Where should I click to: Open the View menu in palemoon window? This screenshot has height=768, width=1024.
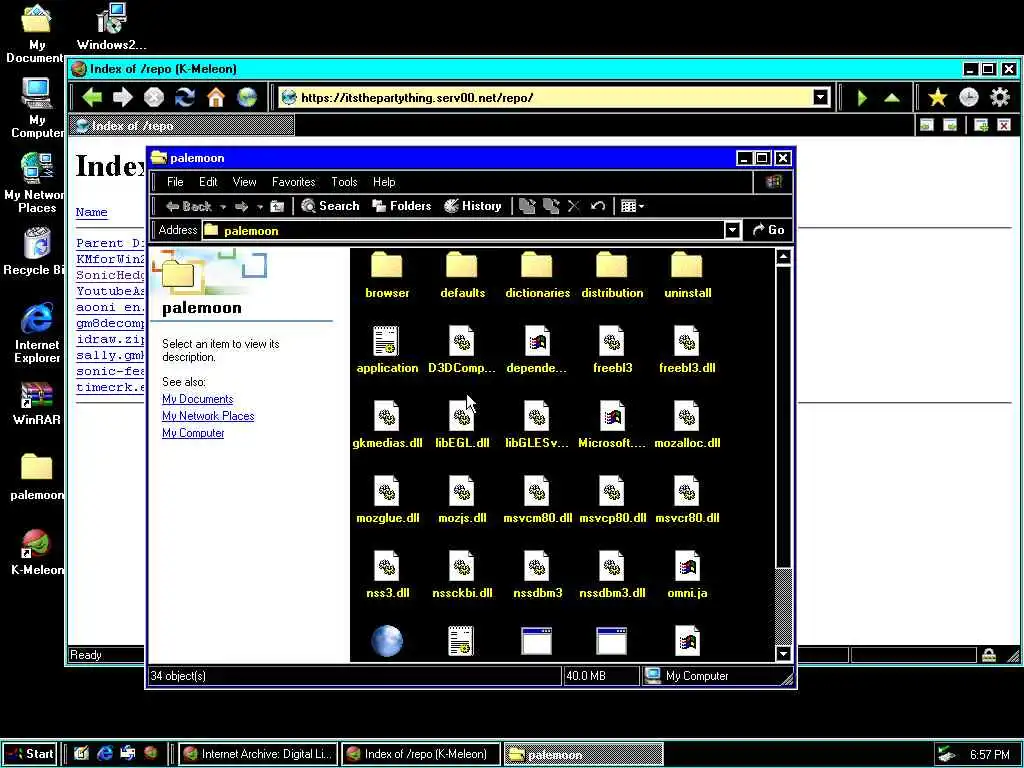(x=244, y=182)
